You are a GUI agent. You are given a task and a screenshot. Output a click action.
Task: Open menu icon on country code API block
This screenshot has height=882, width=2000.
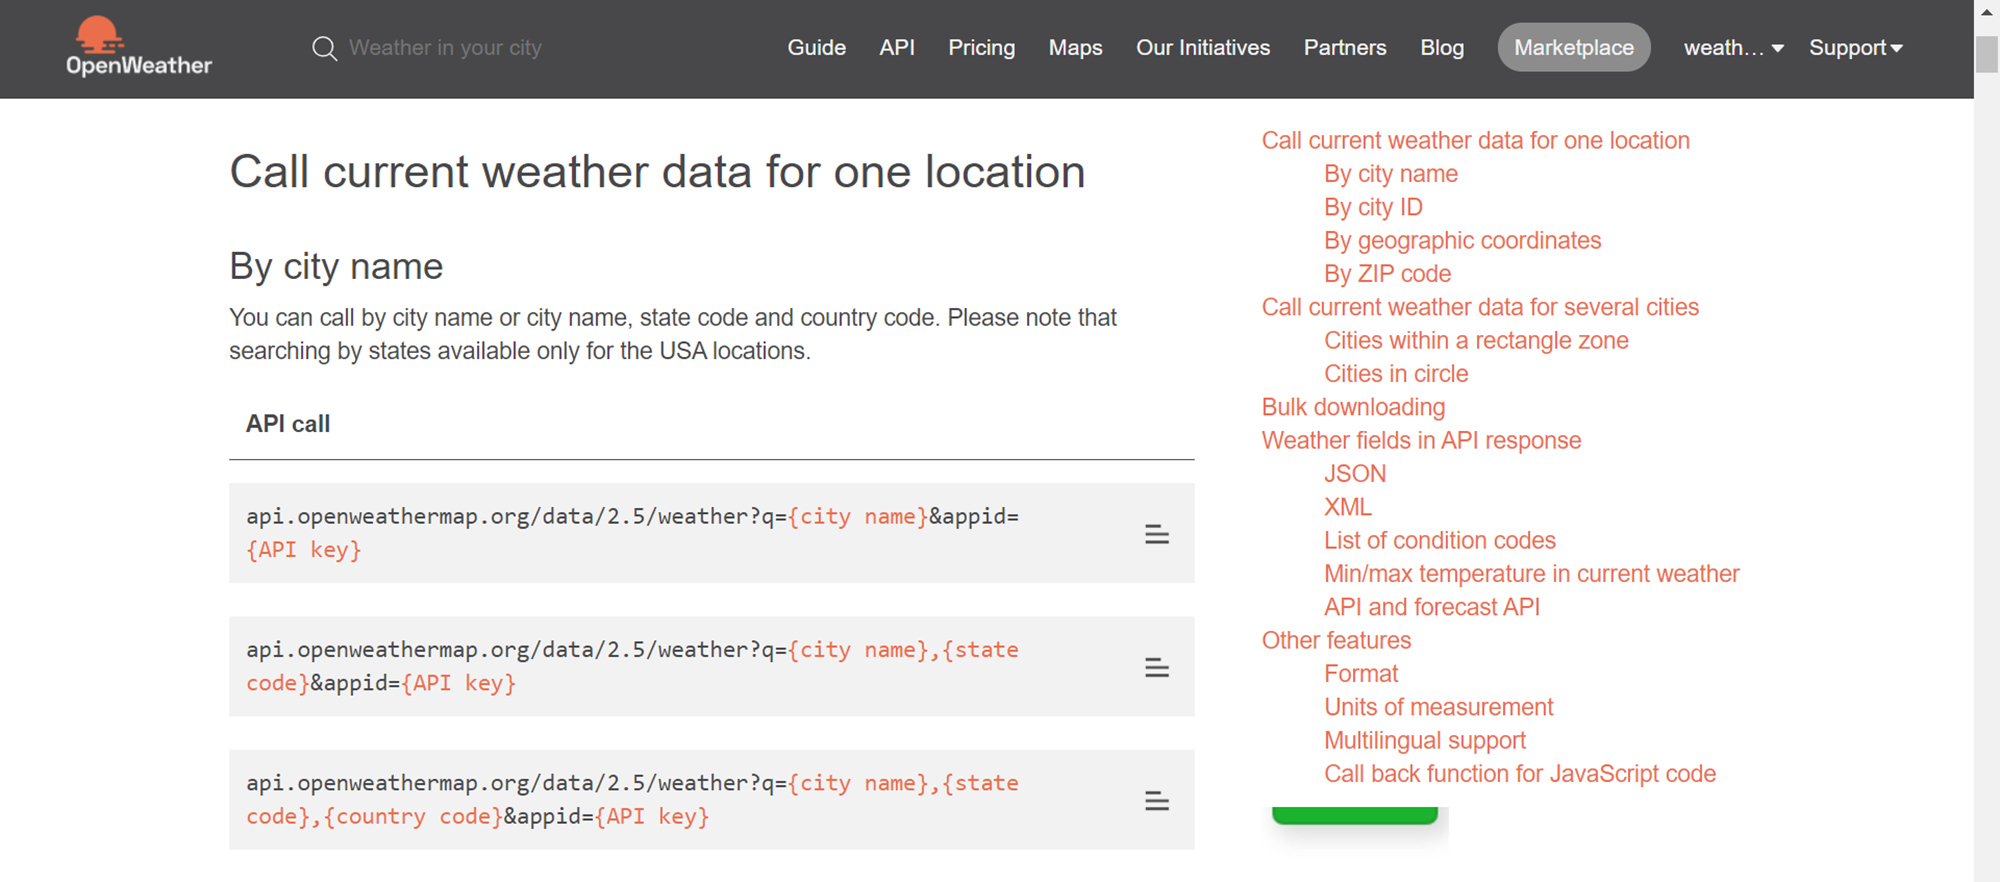tap(1157, 800)
